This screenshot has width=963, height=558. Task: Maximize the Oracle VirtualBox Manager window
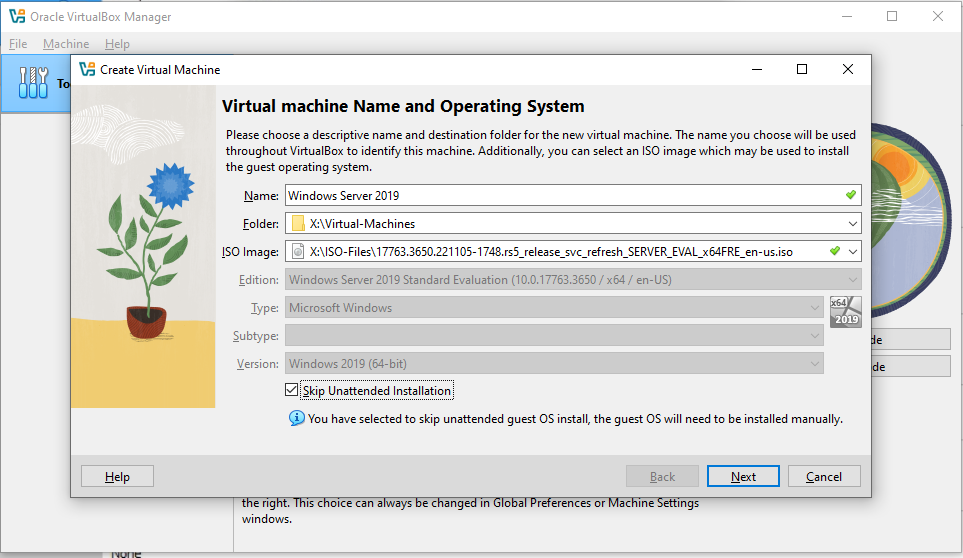click(x=892, y=17)
